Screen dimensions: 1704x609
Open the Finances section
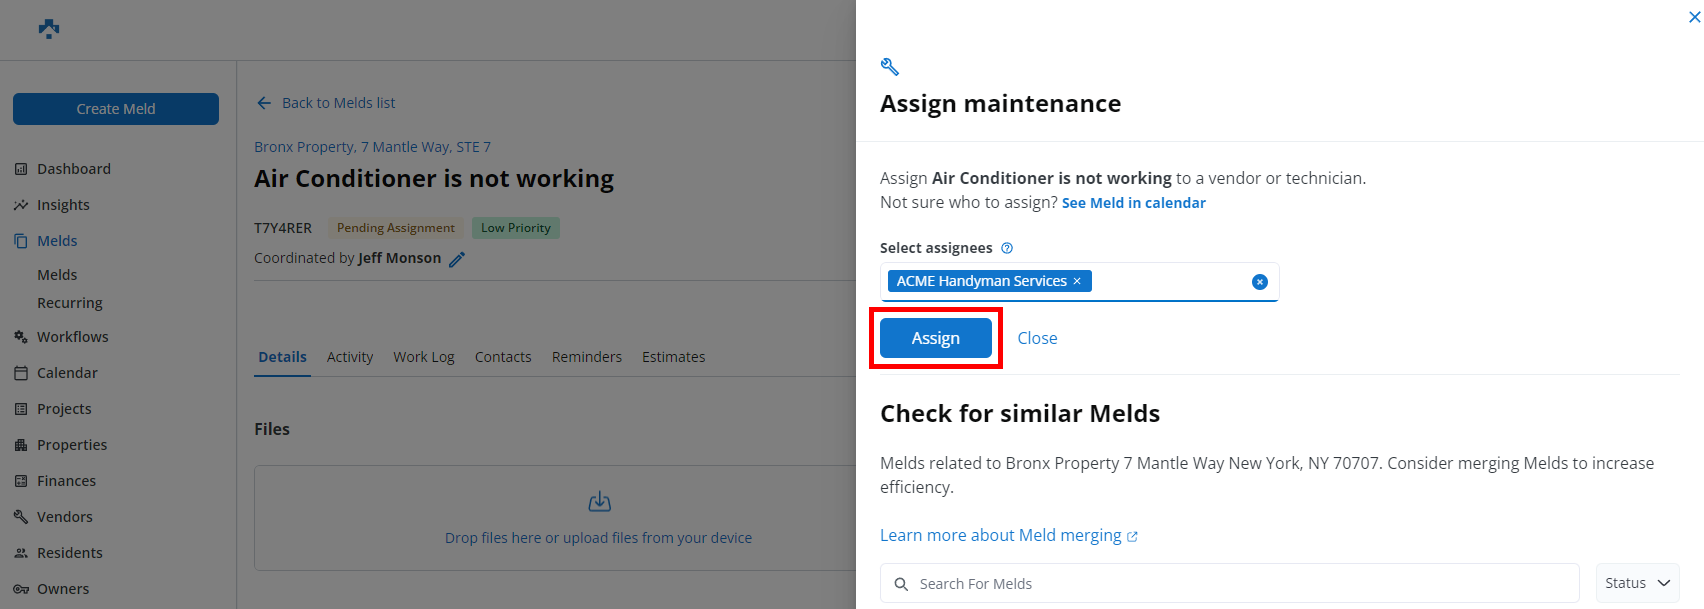tap(65, 480)
